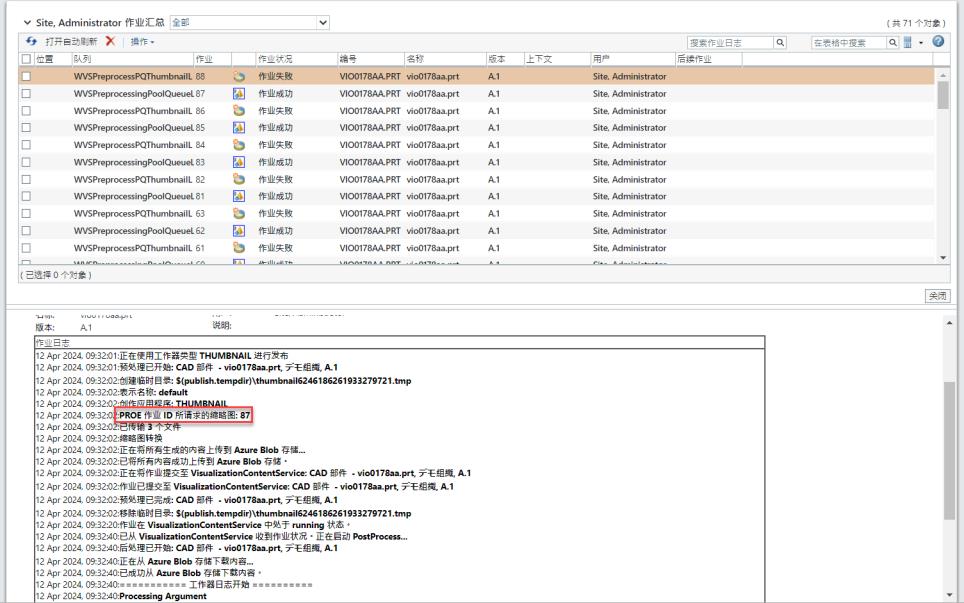Click the magnifier icon beside 在表格中搜索
This screenshot has width=964, height=603.
tap(893, 42)
